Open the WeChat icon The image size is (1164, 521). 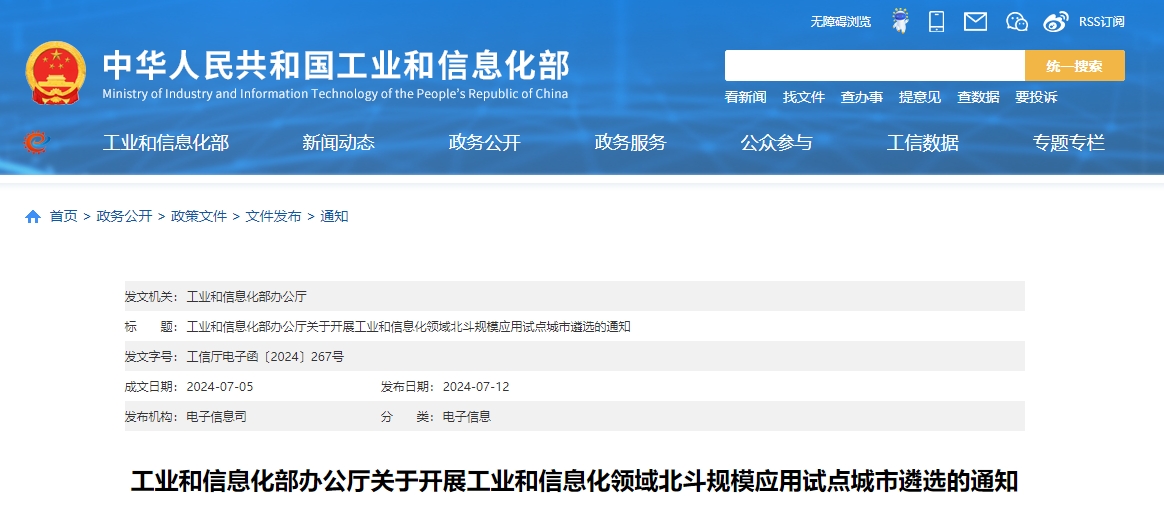click(1017, 22)
